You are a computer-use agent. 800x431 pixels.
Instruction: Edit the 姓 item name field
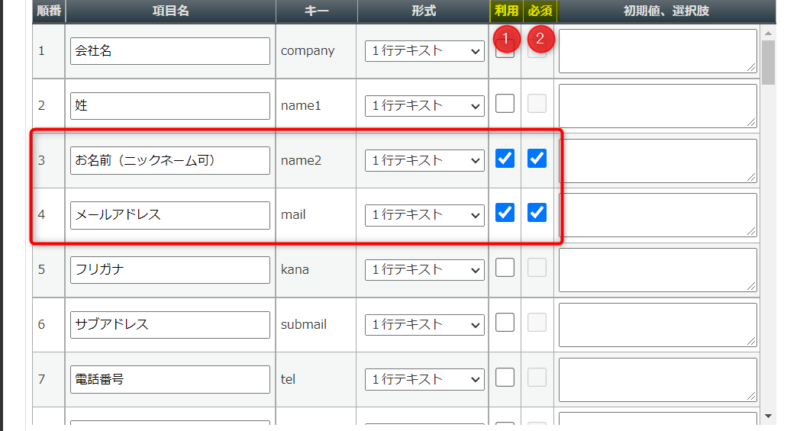[x=170, y=106]
